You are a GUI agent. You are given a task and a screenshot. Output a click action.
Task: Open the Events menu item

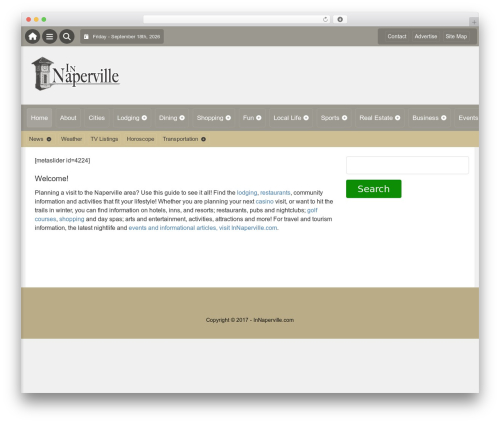468,118
